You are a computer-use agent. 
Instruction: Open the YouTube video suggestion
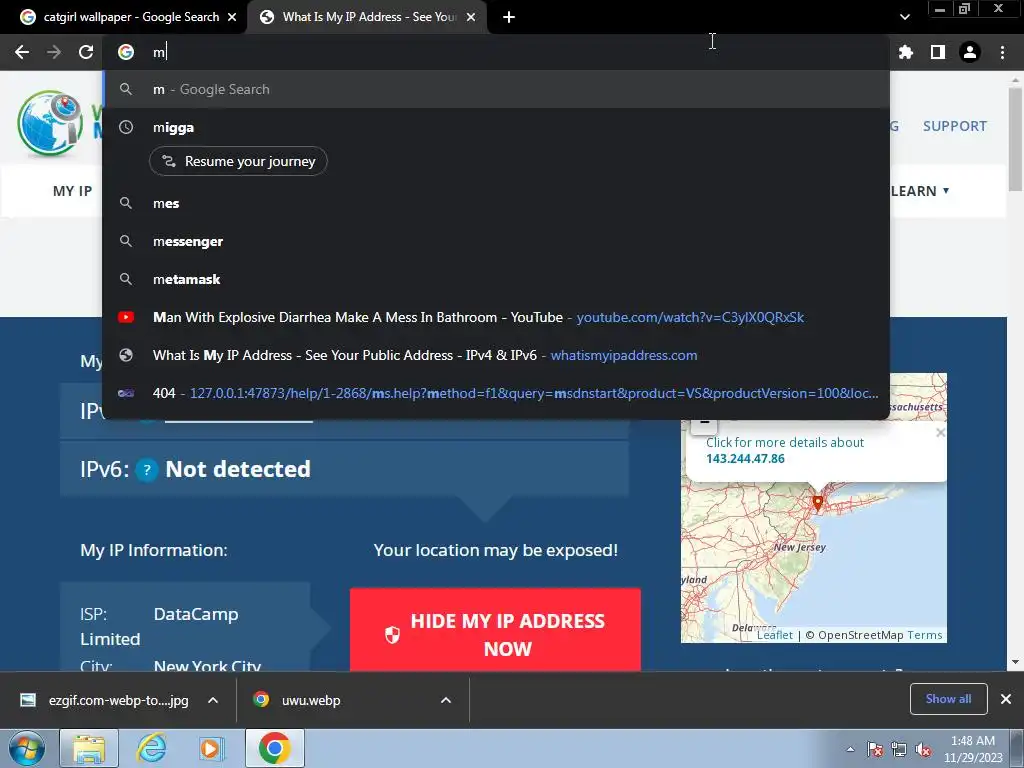click(496, 317)
